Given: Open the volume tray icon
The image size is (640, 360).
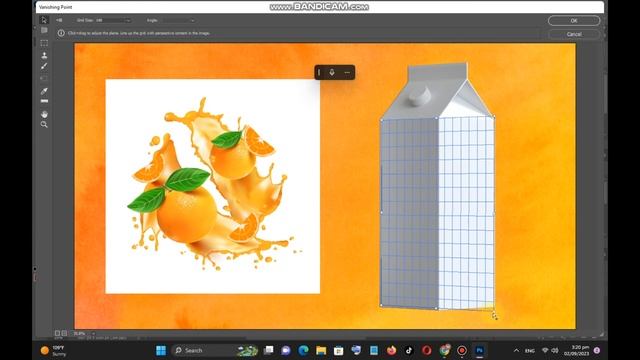Looking at the screenshot, I should (x=555, y=350).
